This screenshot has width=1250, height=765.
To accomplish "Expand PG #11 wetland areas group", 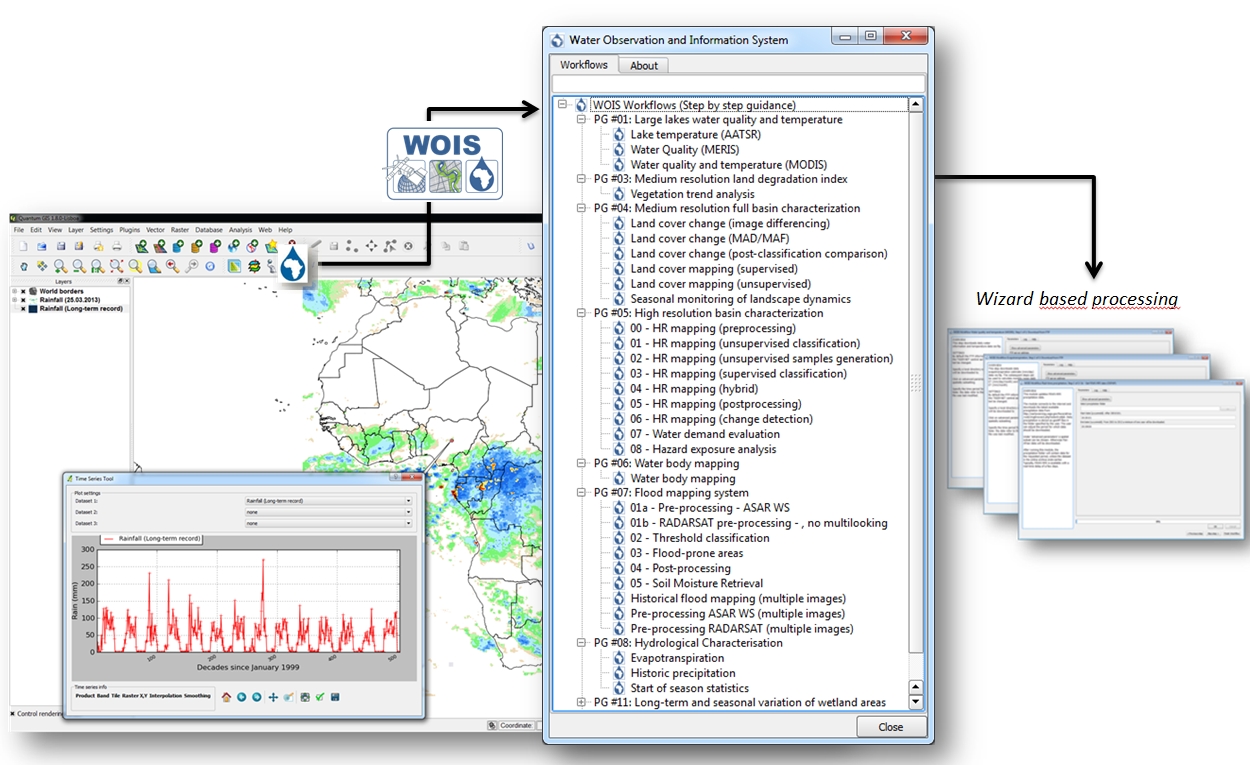I will point(582,703).
